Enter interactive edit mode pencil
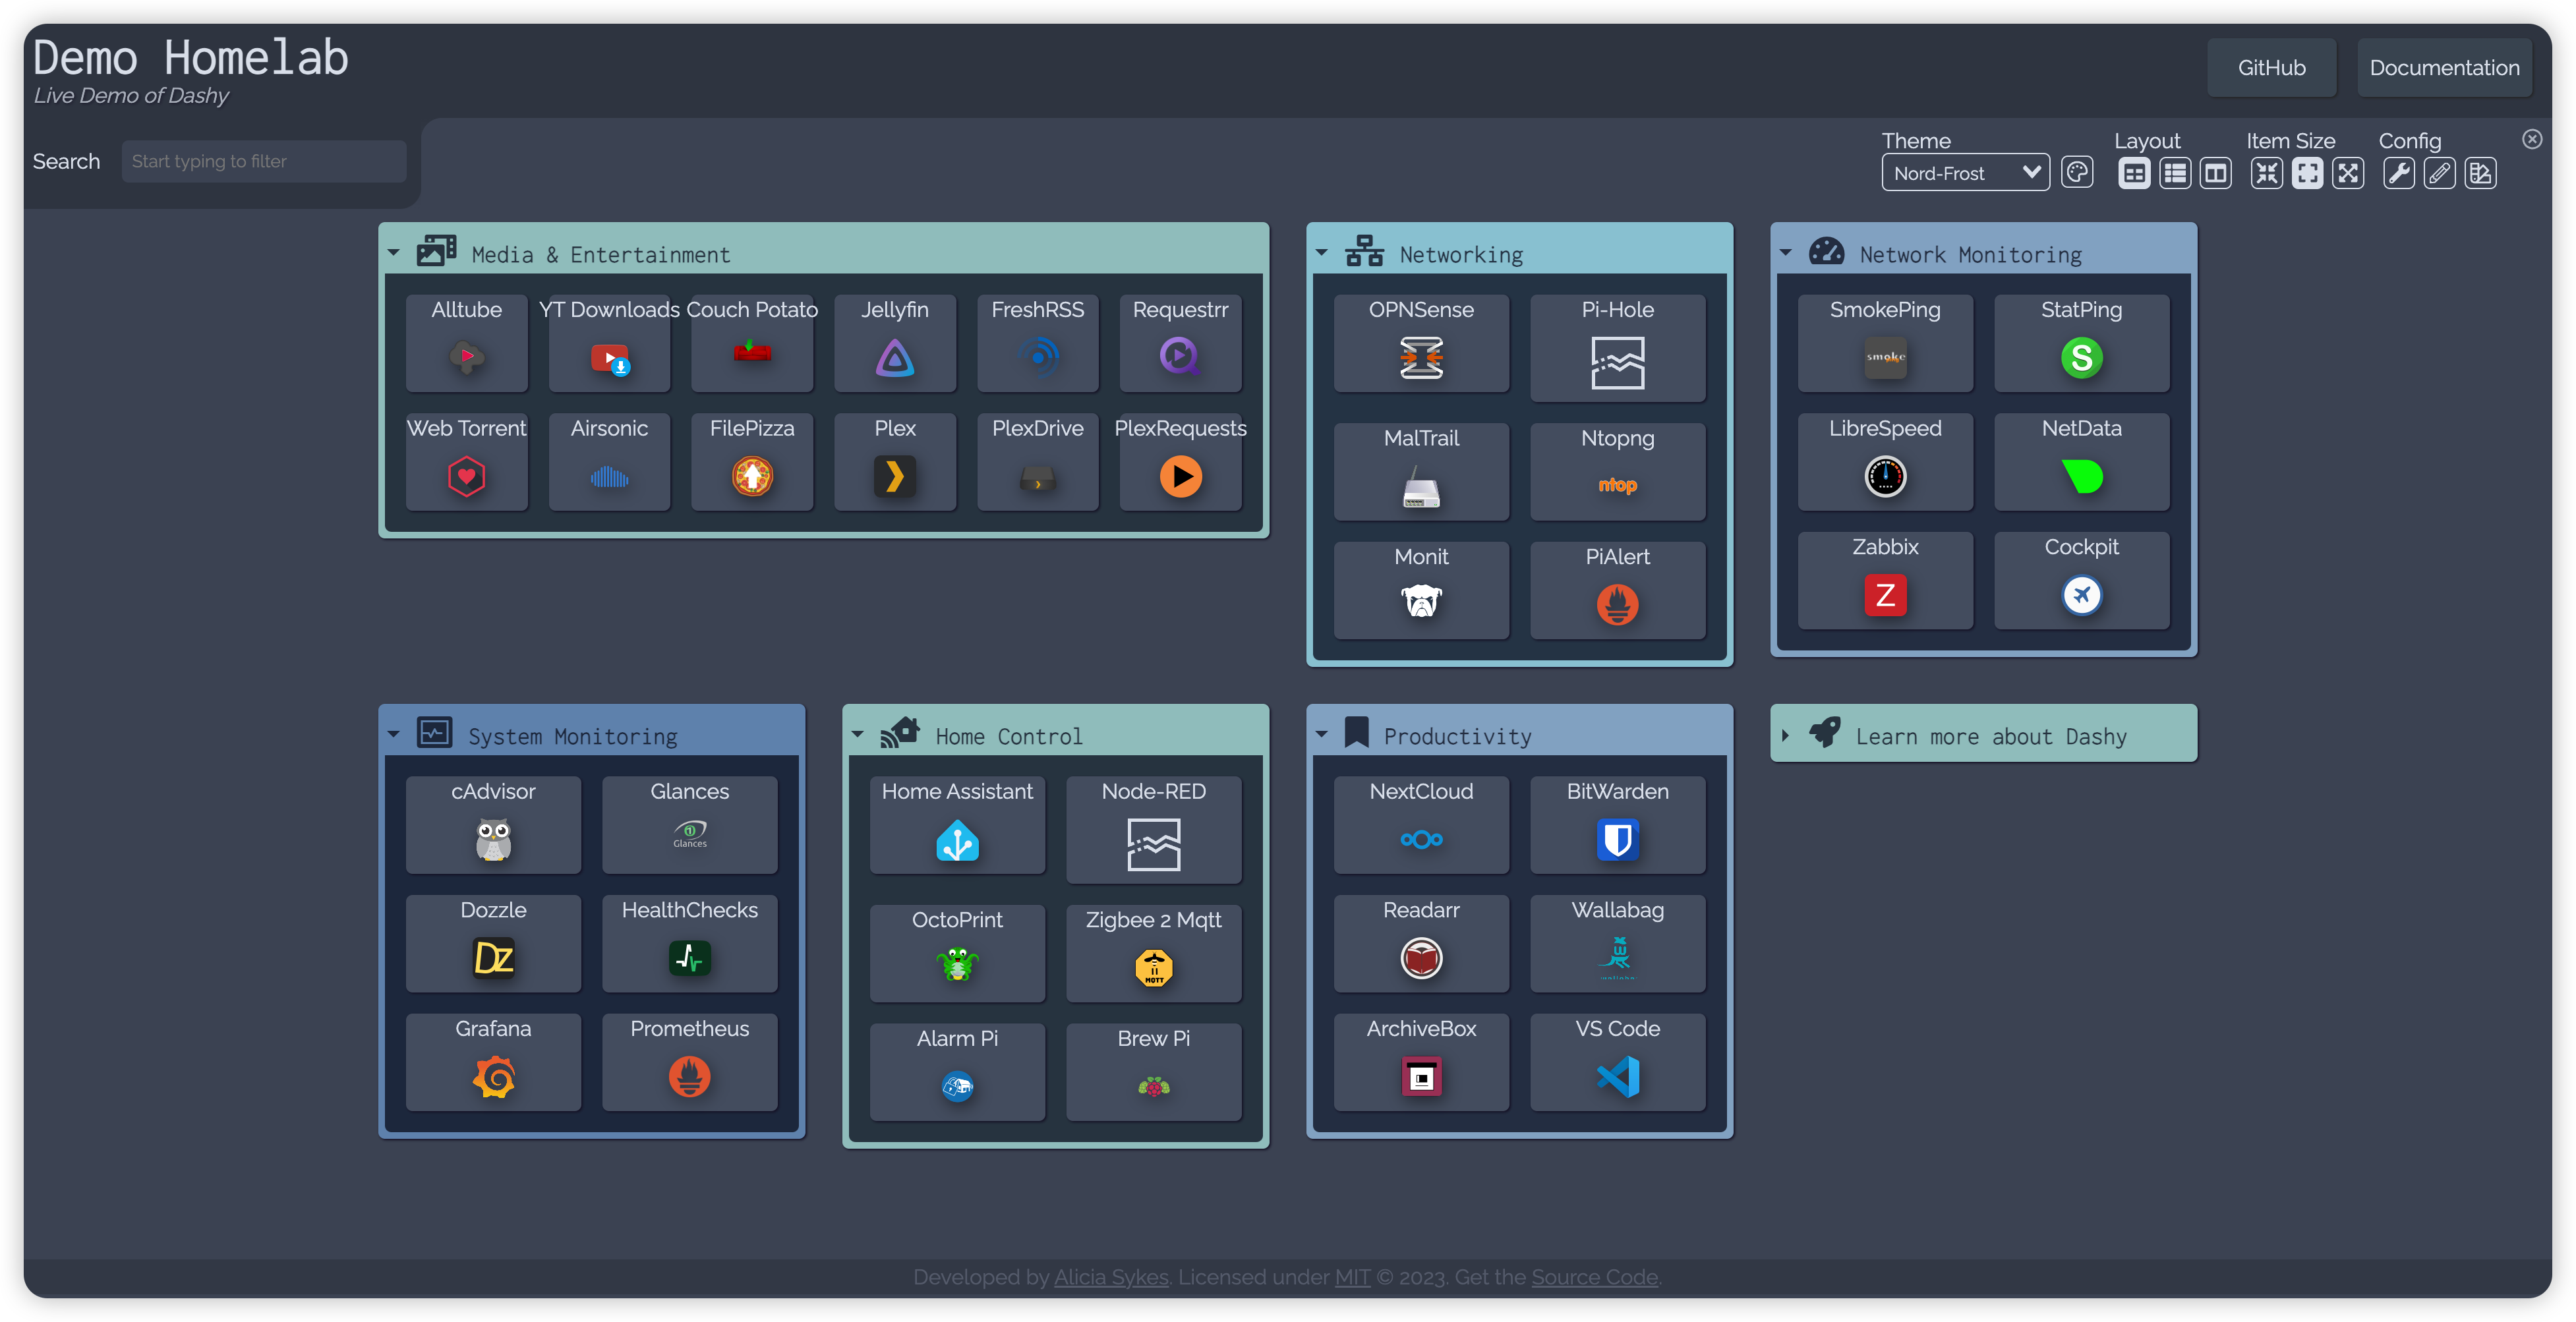The width and height of the screenshot is (2576, 1322). coord(2439,173)
